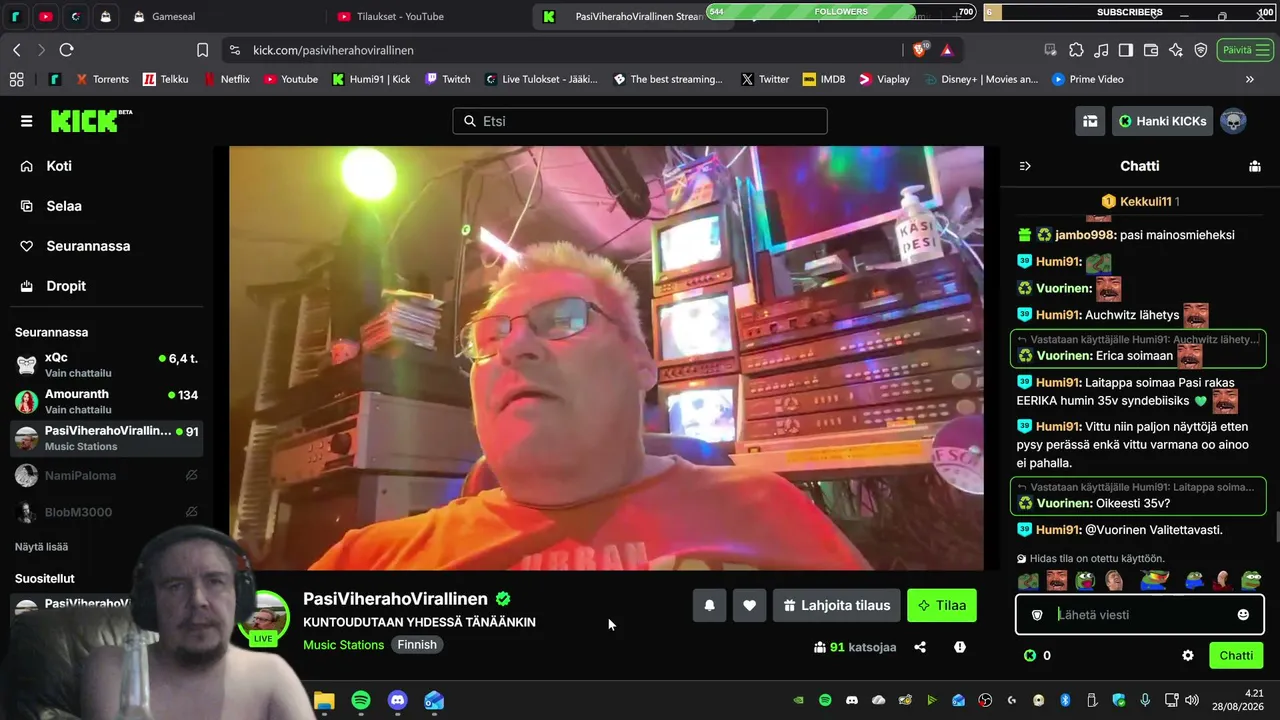Viewport: 1280px width, 720px height.
Task: Toggle follow with the heart button
Action: (x=749, y=605)
